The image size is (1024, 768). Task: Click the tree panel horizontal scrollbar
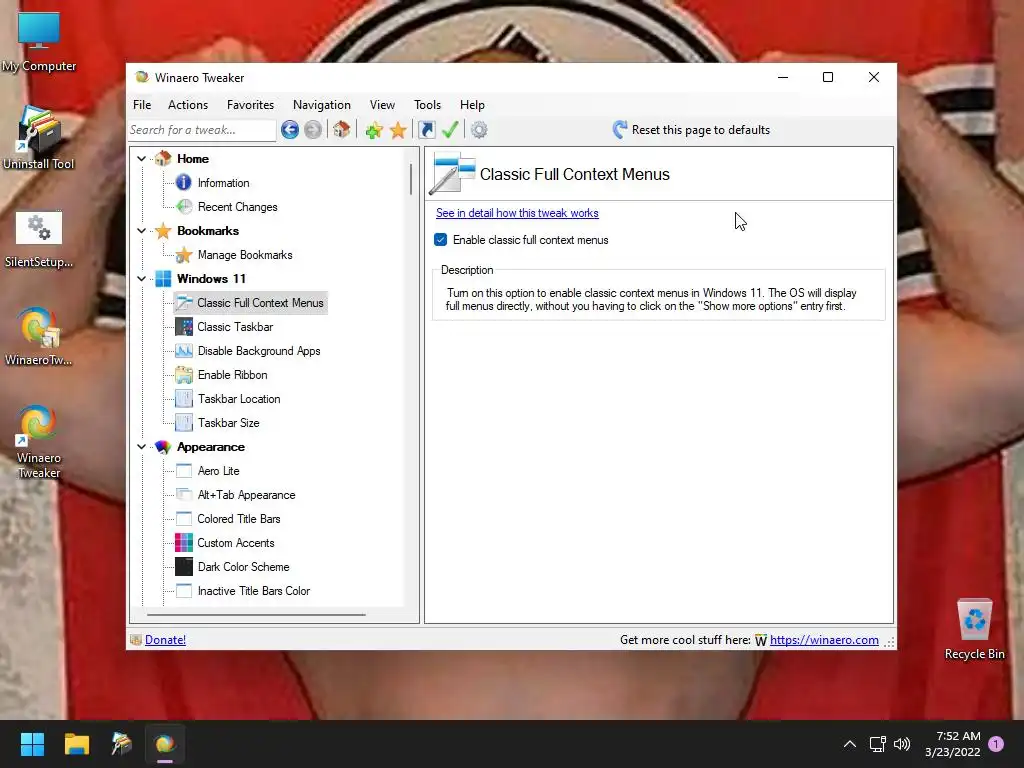point(256,615)
